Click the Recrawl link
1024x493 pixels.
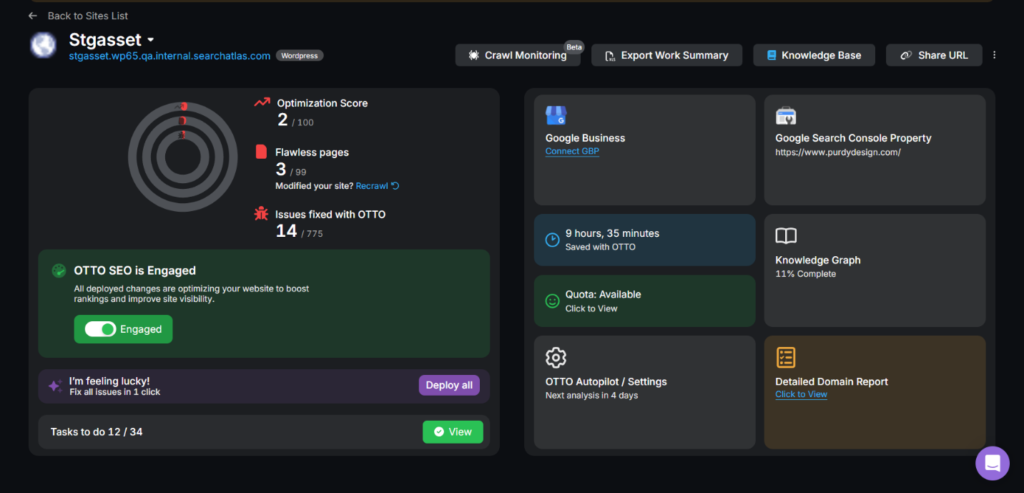click(372, 186)
